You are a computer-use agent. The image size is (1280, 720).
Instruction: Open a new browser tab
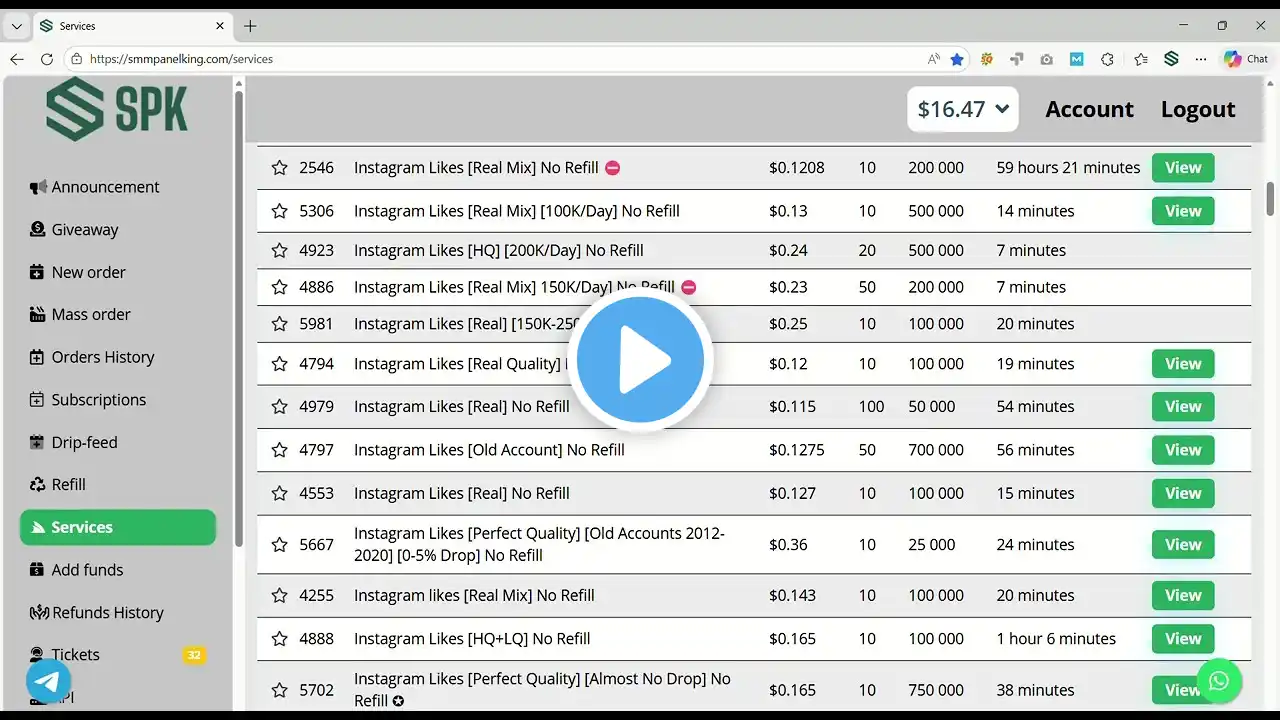coord(250,26)
